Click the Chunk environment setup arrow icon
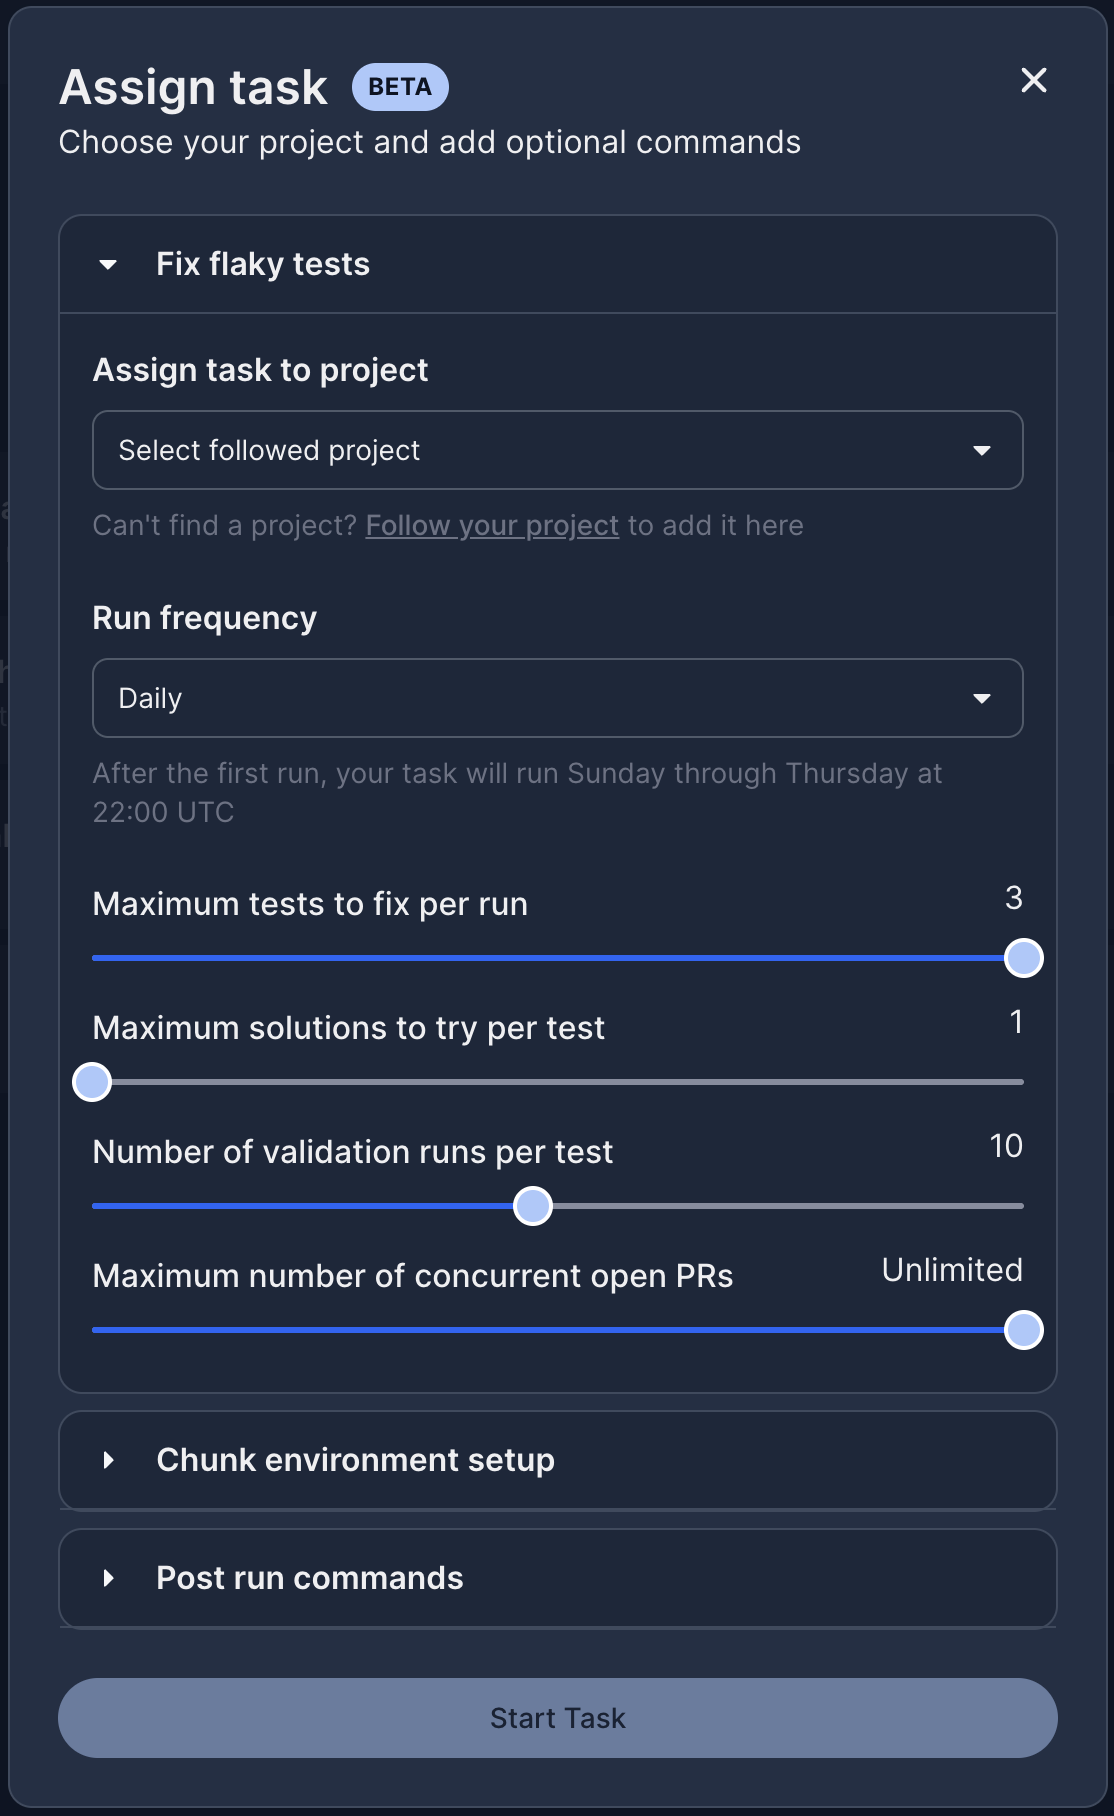 [x=109, y=1460]
